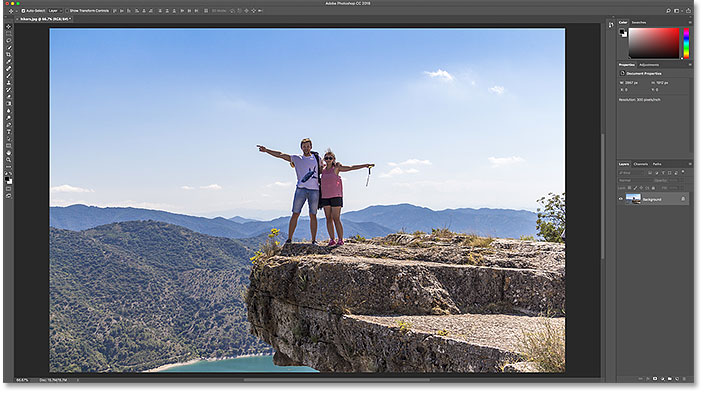The height and width of the screenshot is (394, 704).
Task: Select the Zoom tool
Action: pos(9,160)
